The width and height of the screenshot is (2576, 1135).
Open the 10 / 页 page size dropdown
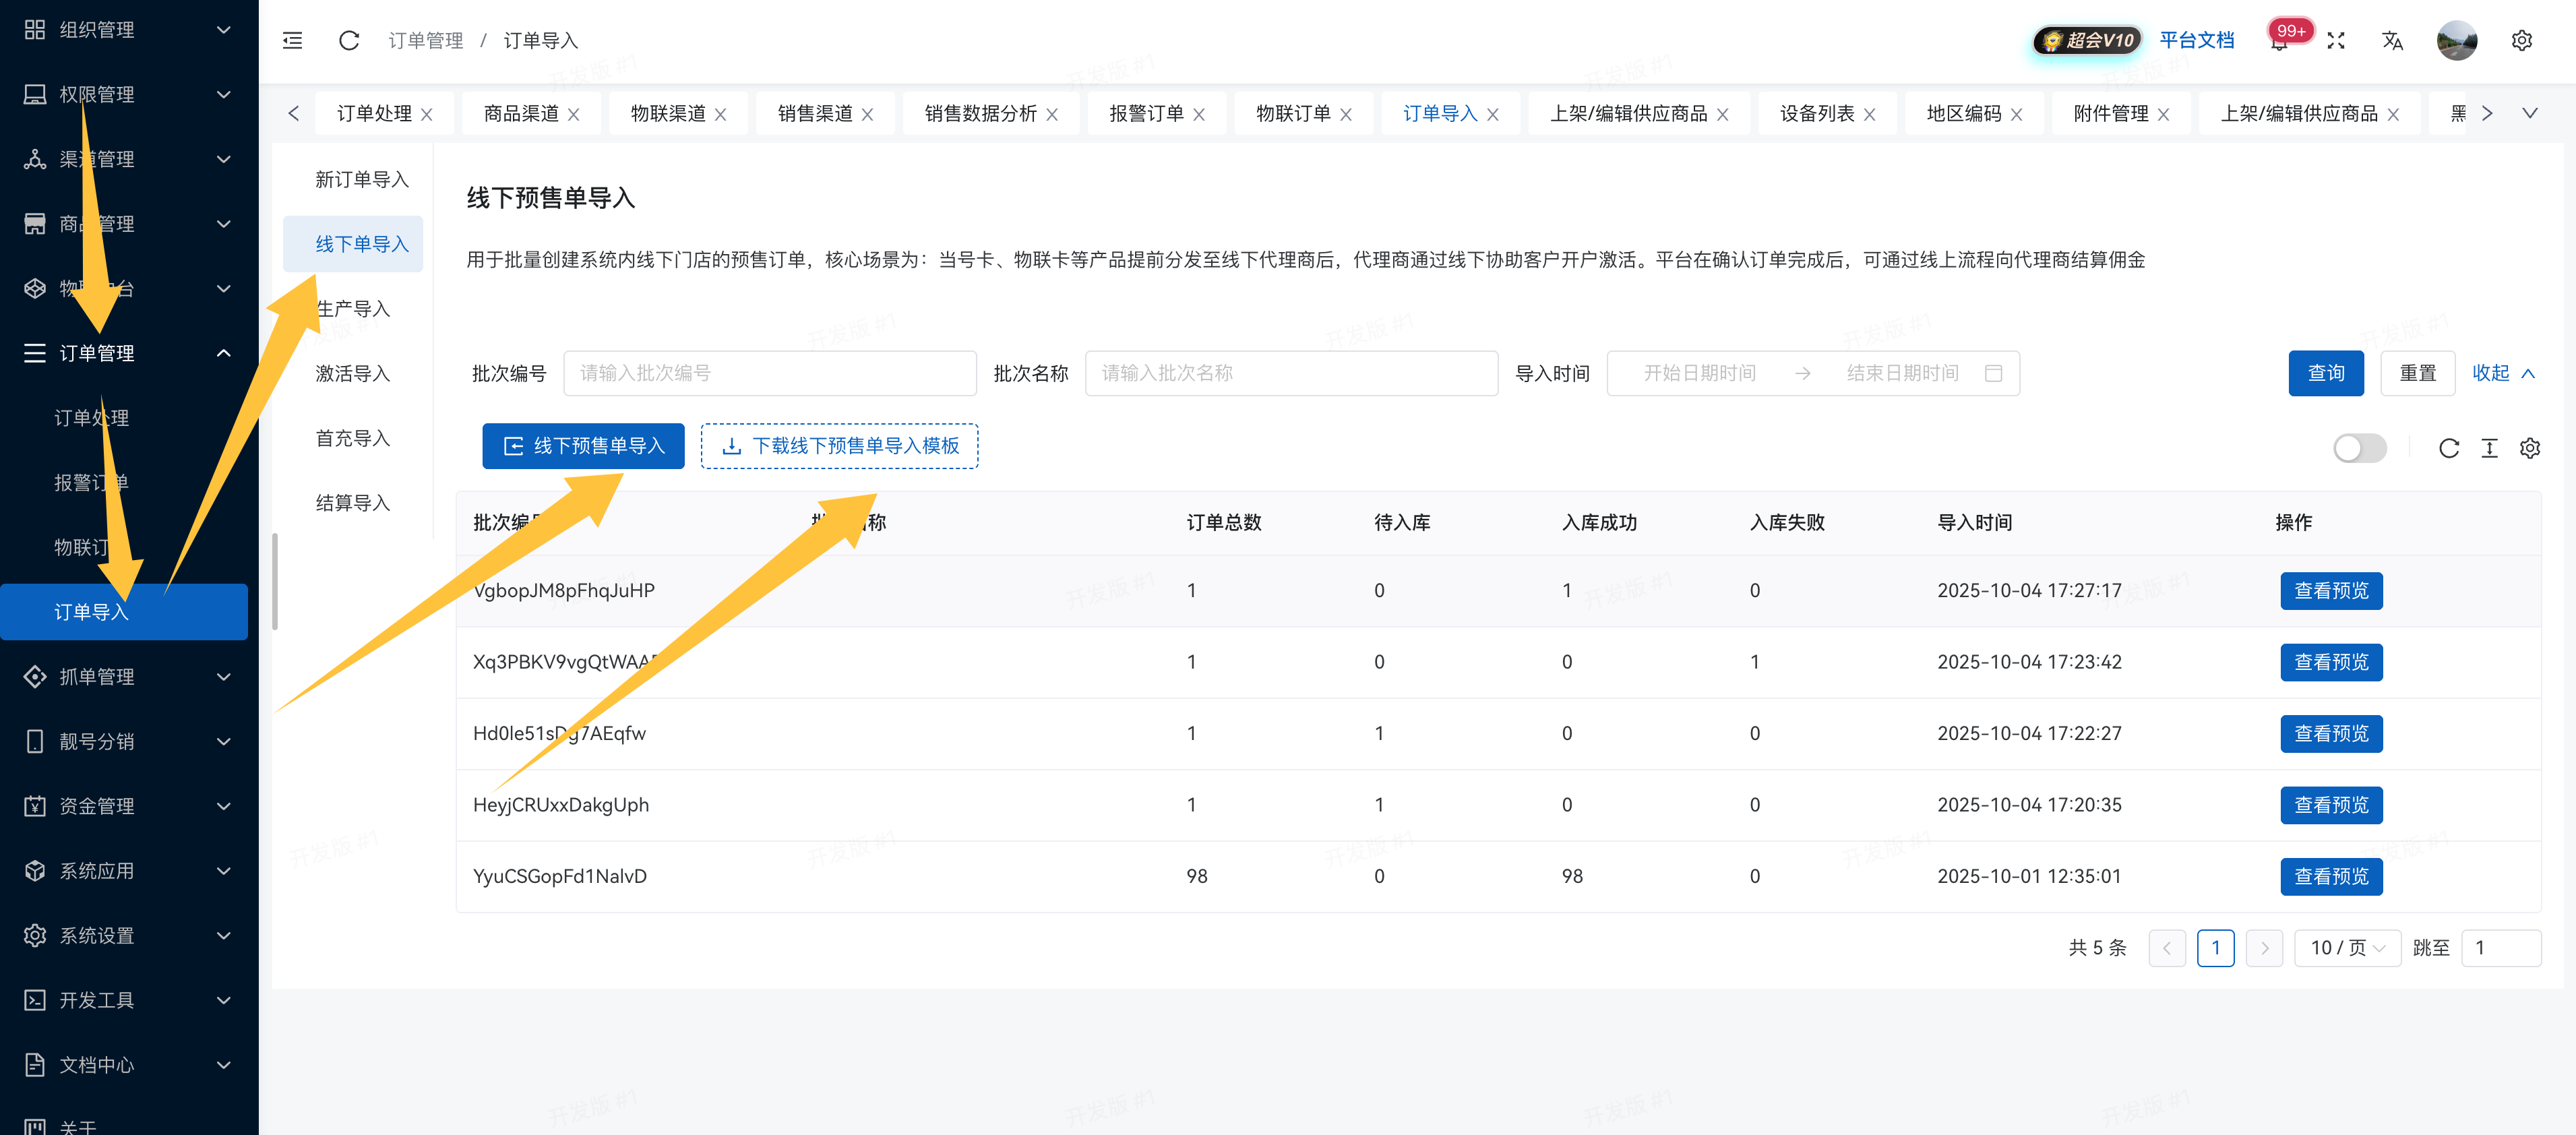2347,947
